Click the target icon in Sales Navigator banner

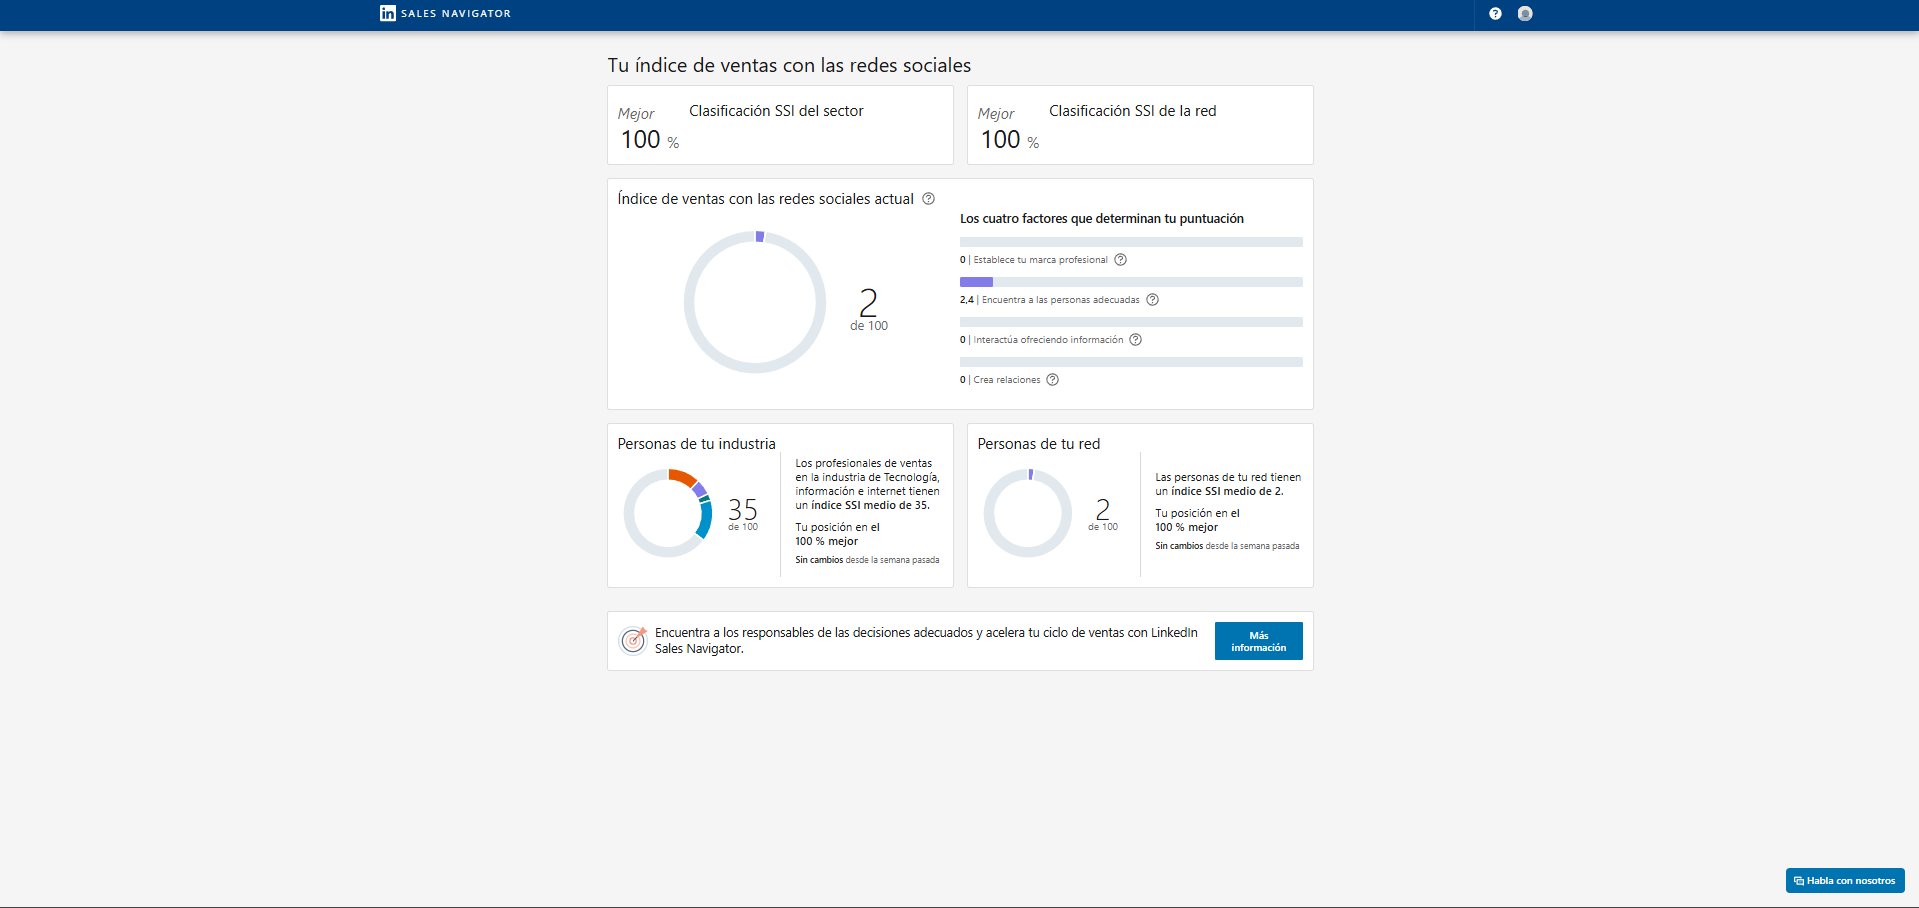click(633, 640)
